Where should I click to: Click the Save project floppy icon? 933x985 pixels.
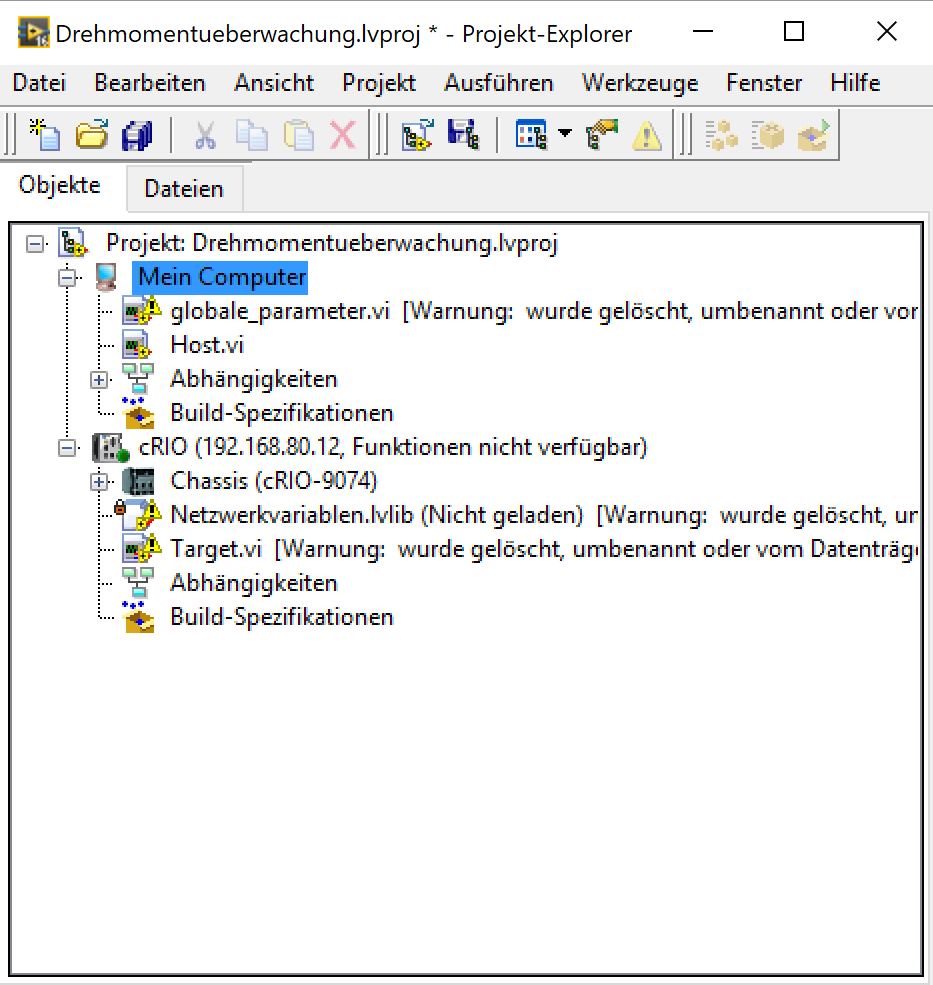(464, 134)
